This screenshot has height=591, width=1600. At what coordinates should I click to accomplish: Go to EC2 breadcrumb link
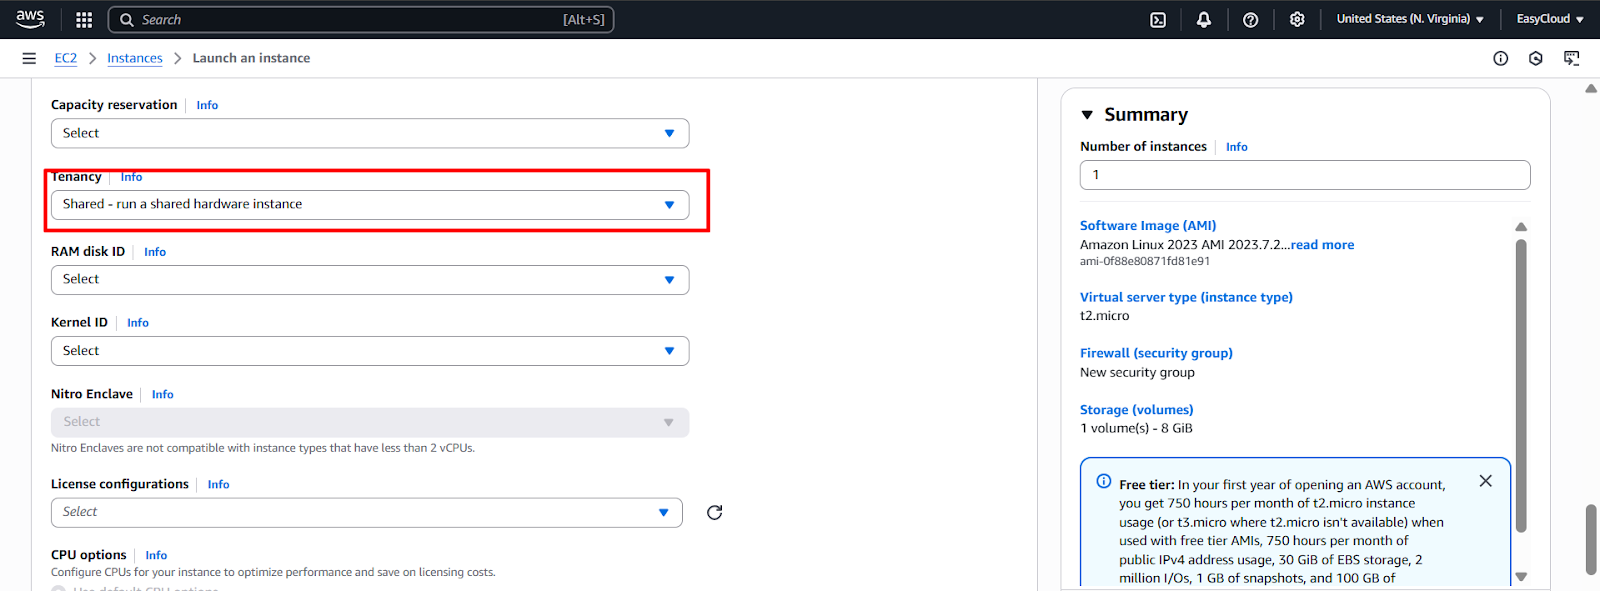pyautogui.click(x=65, y=58)
